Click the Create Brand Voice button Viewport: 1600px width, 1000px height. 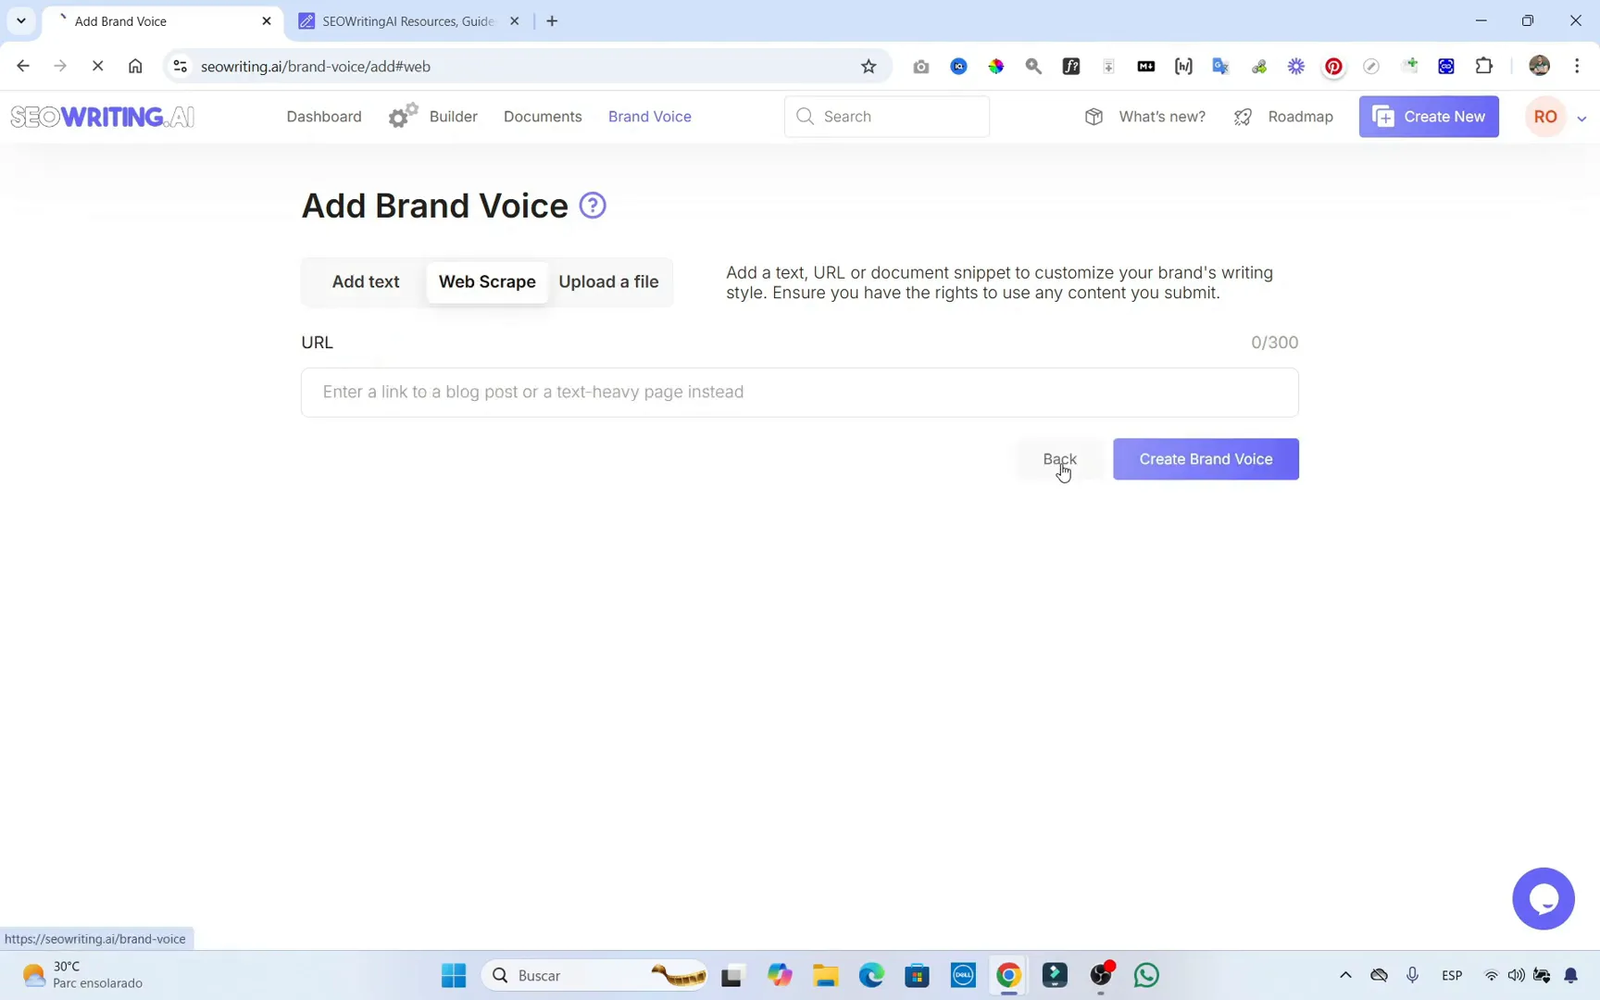click(x=1205, y=459)
